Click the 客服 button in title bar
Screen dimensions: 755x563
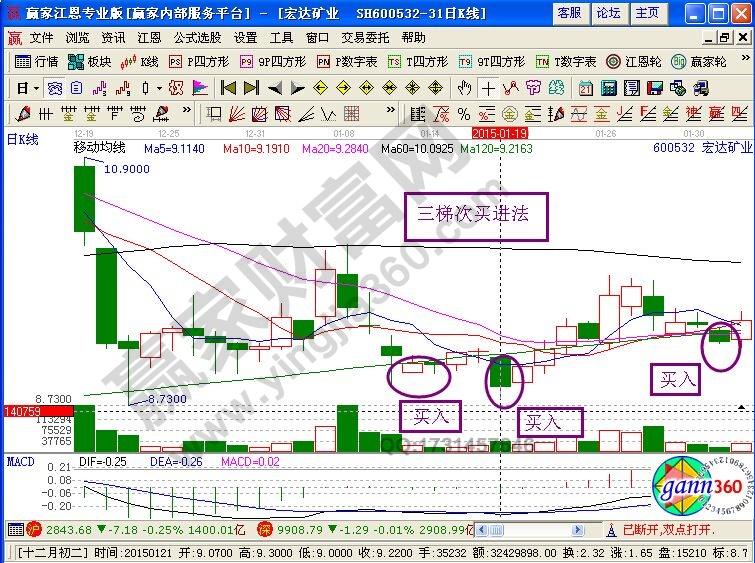[x=570, y=13]
